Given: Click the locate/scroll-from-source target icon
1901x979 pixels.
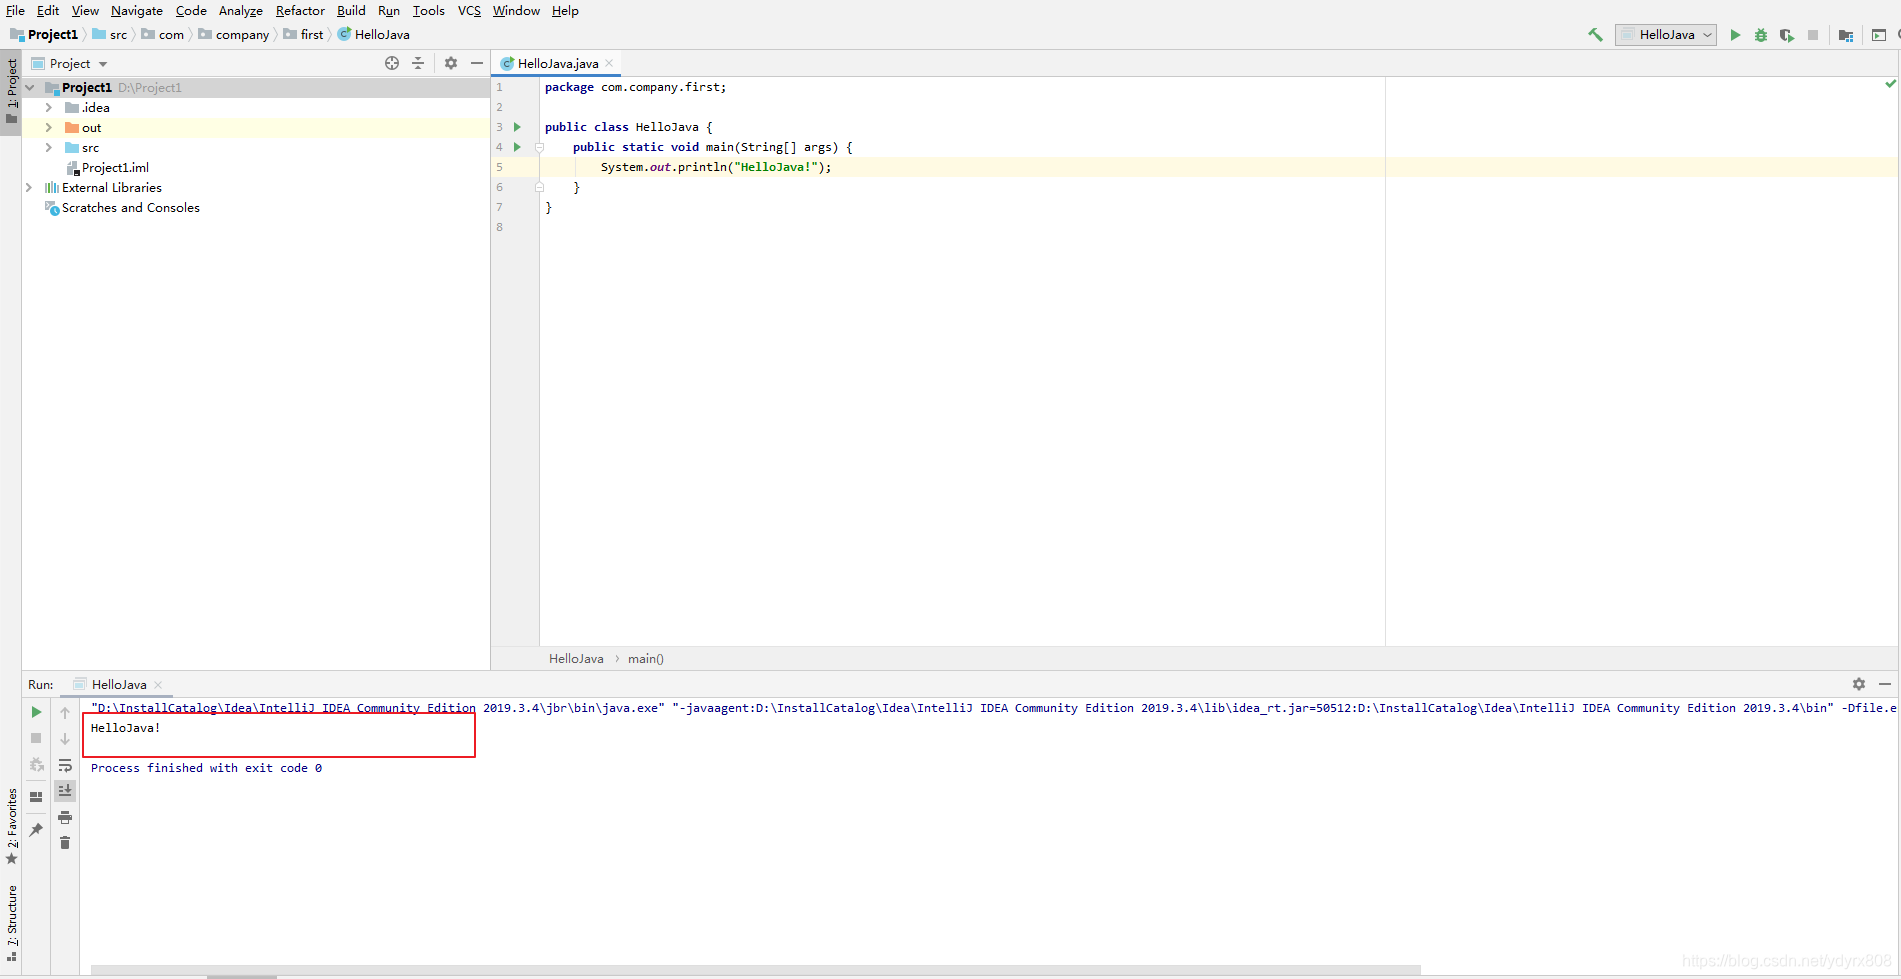Looking at the screenshot, I should pos(392,63).
